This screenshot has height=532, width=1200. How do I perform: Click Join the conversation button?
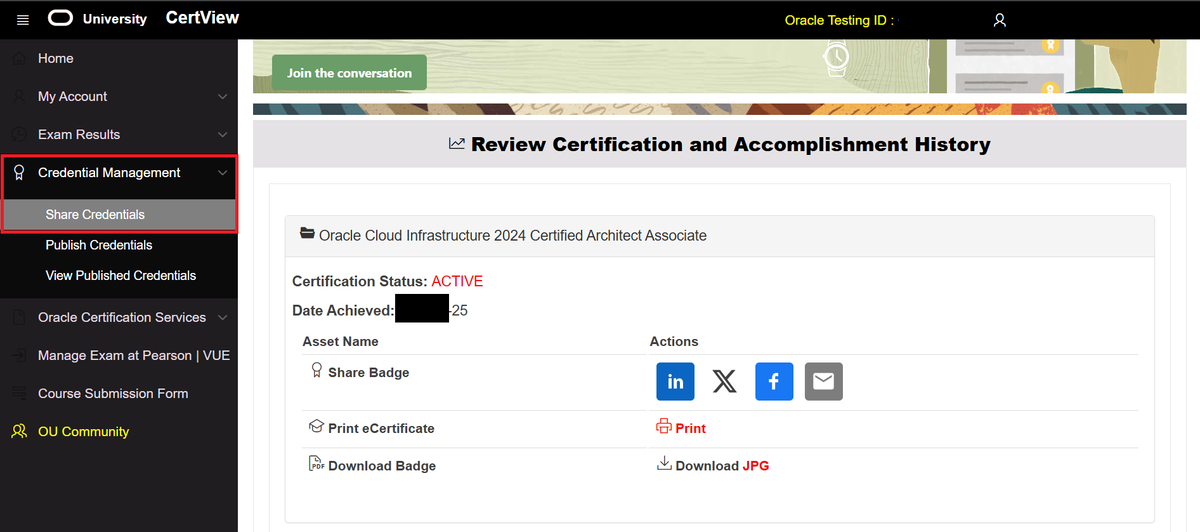(x=349, y=73)
